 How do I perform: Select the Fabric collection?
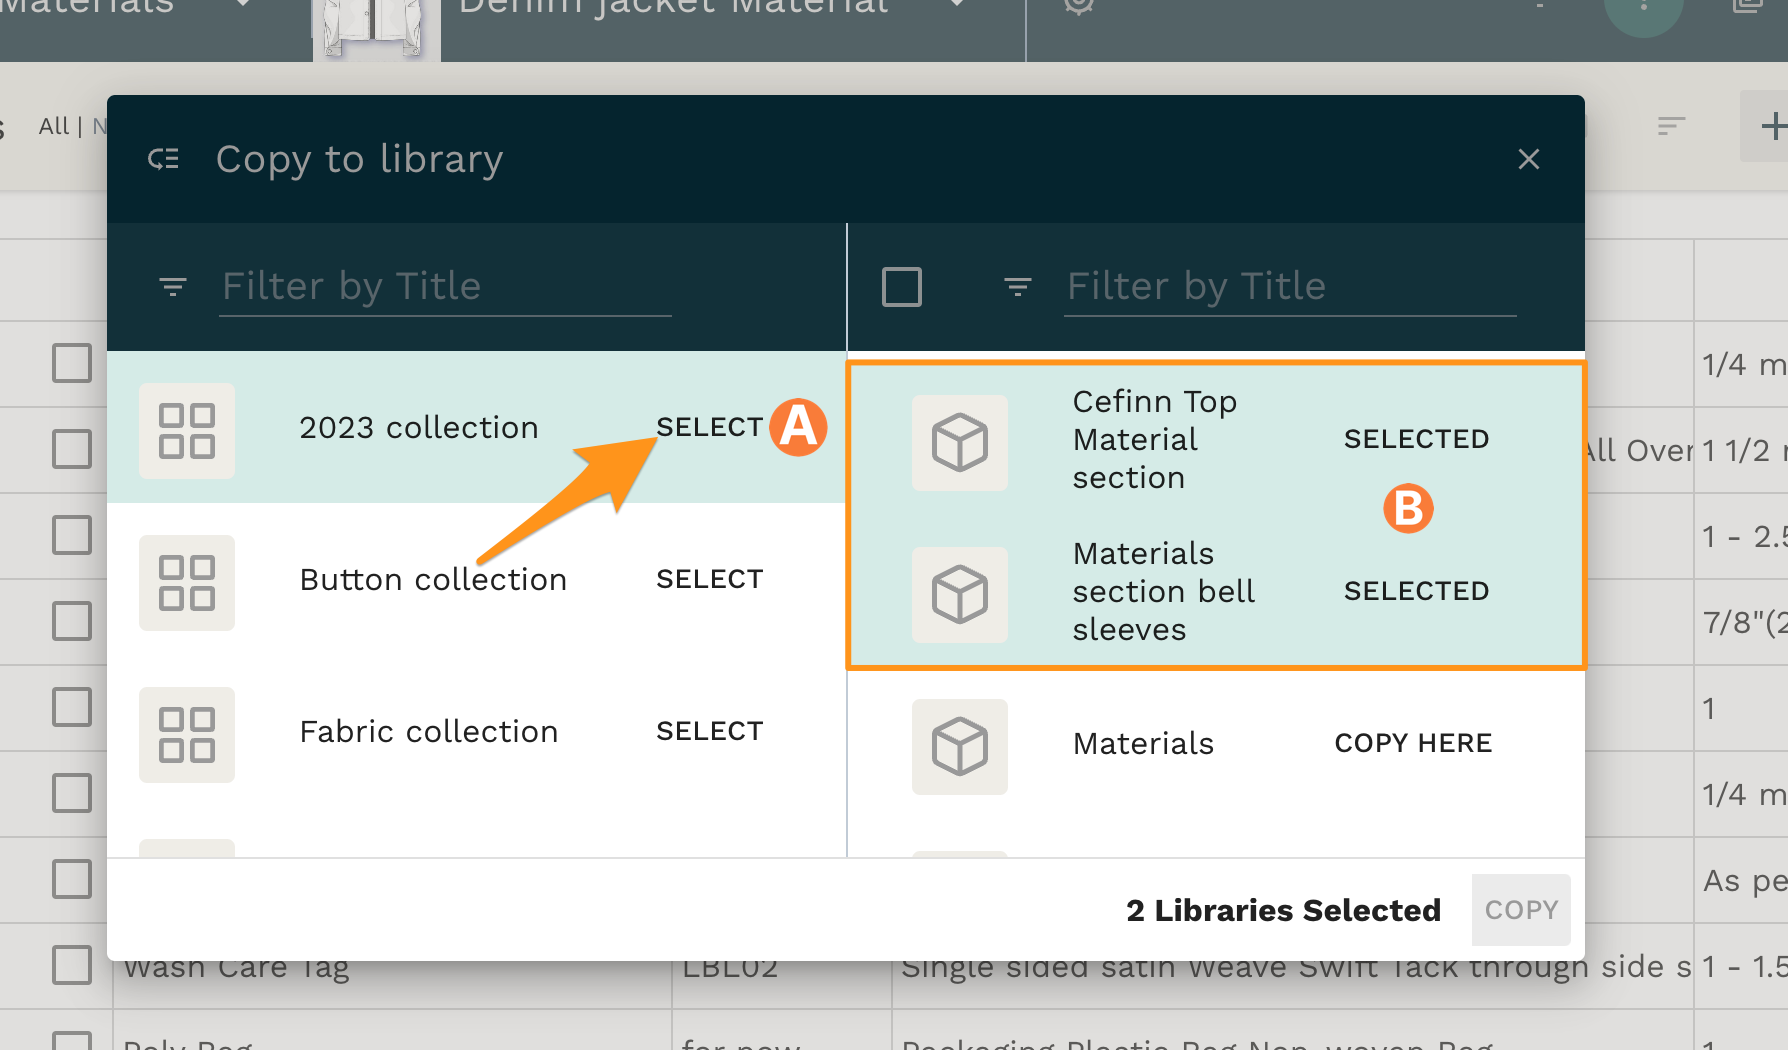(x=709, y=731)
